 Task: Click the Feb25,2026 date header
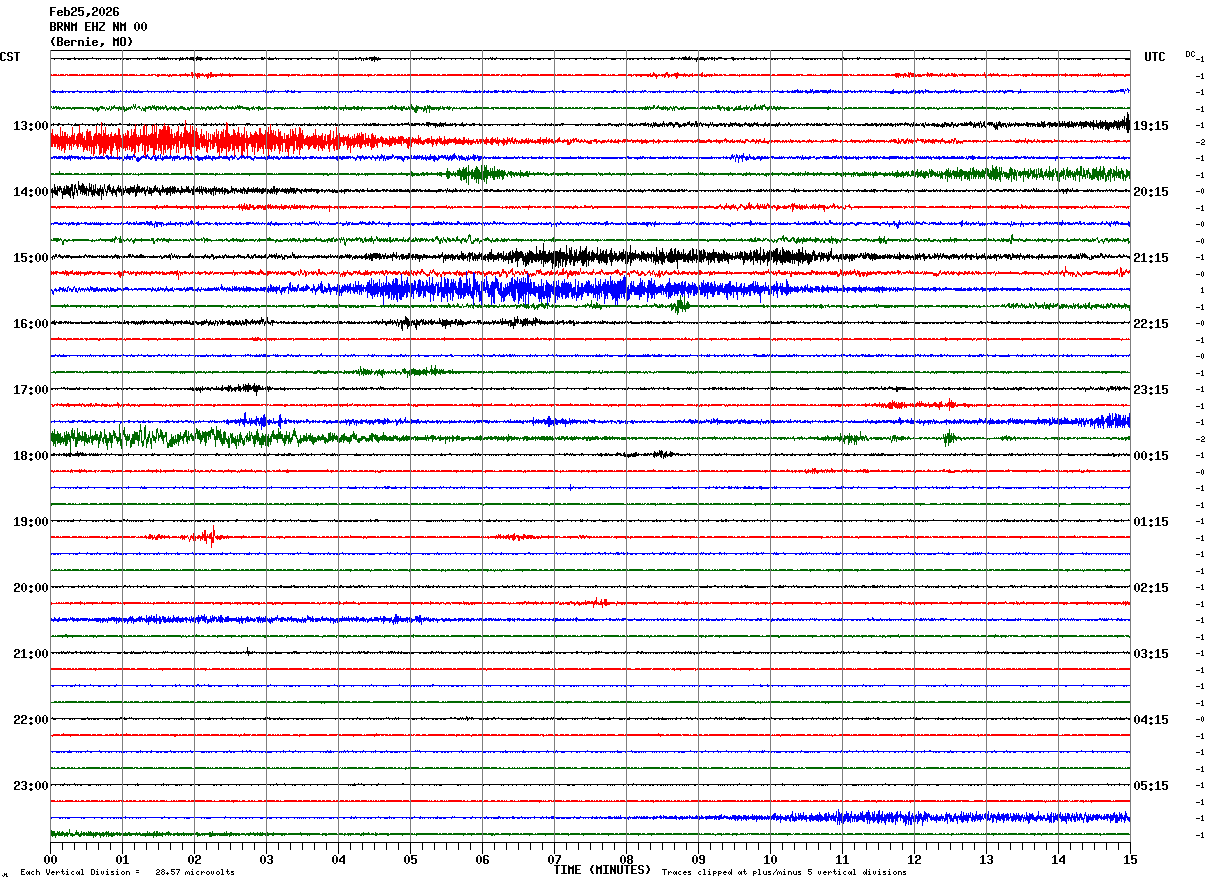pos(84,12)
